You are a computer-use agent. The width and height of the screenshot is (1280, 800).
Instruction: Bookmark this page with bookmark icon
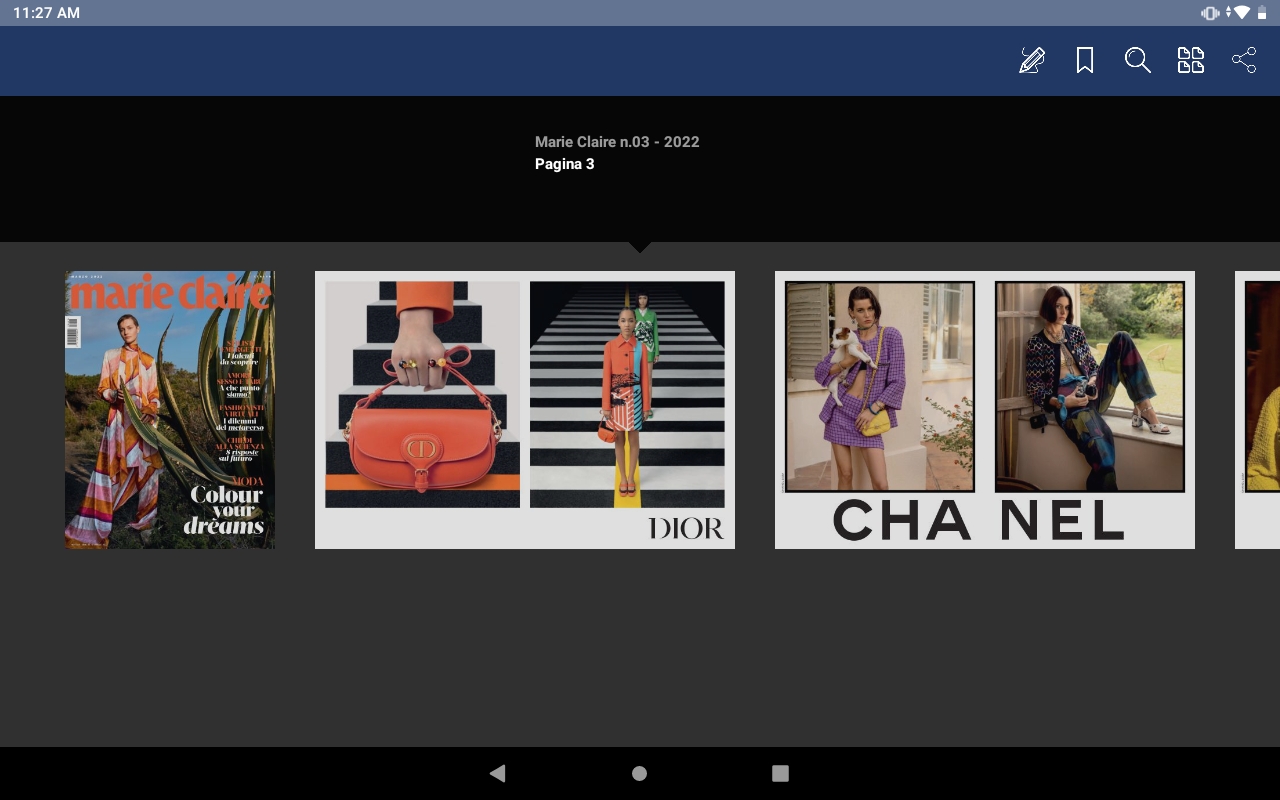[x=1085, y=61]
